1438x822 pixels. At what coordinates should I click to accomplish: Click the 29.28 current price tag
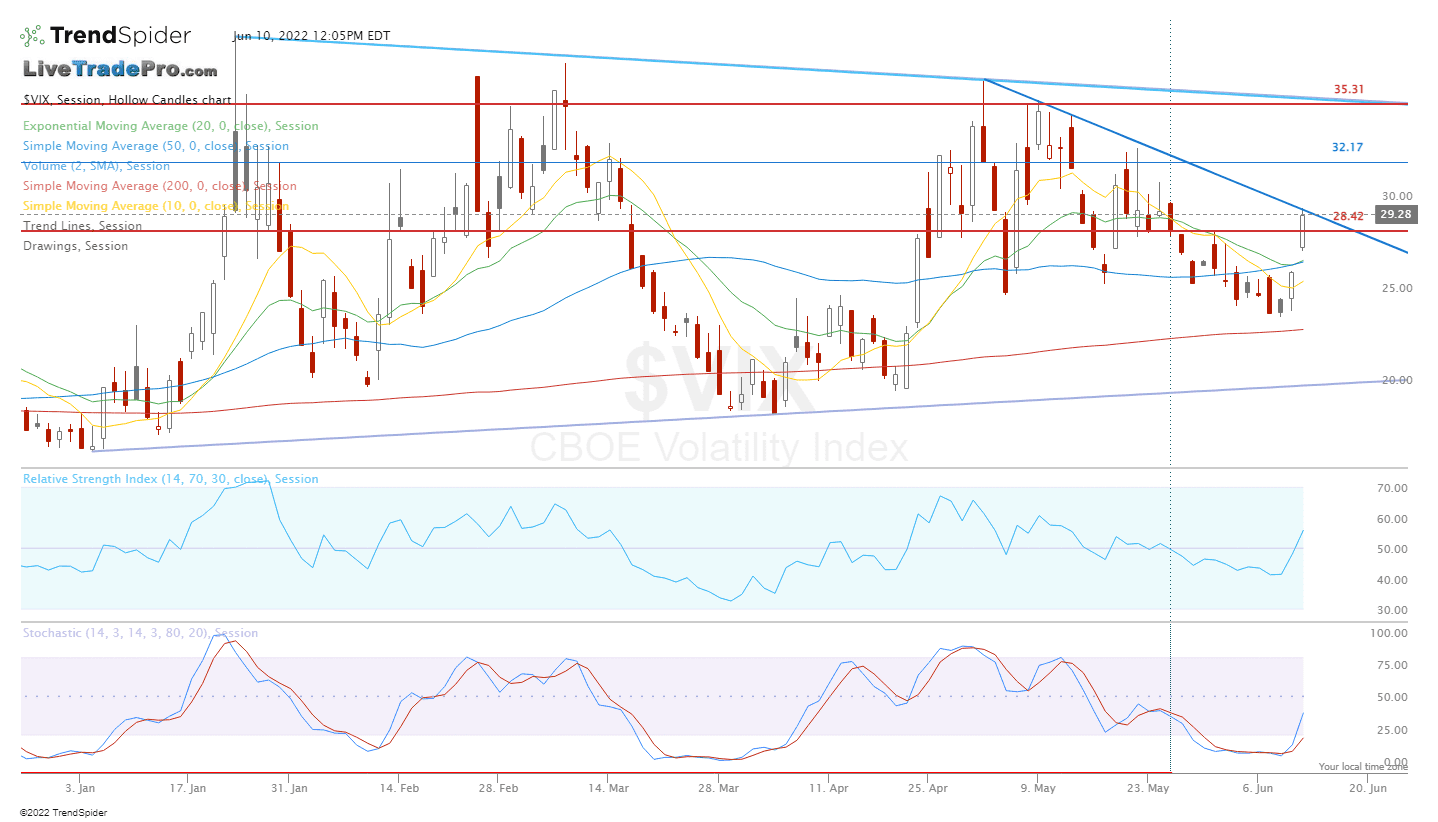(x=1397, y=214)
